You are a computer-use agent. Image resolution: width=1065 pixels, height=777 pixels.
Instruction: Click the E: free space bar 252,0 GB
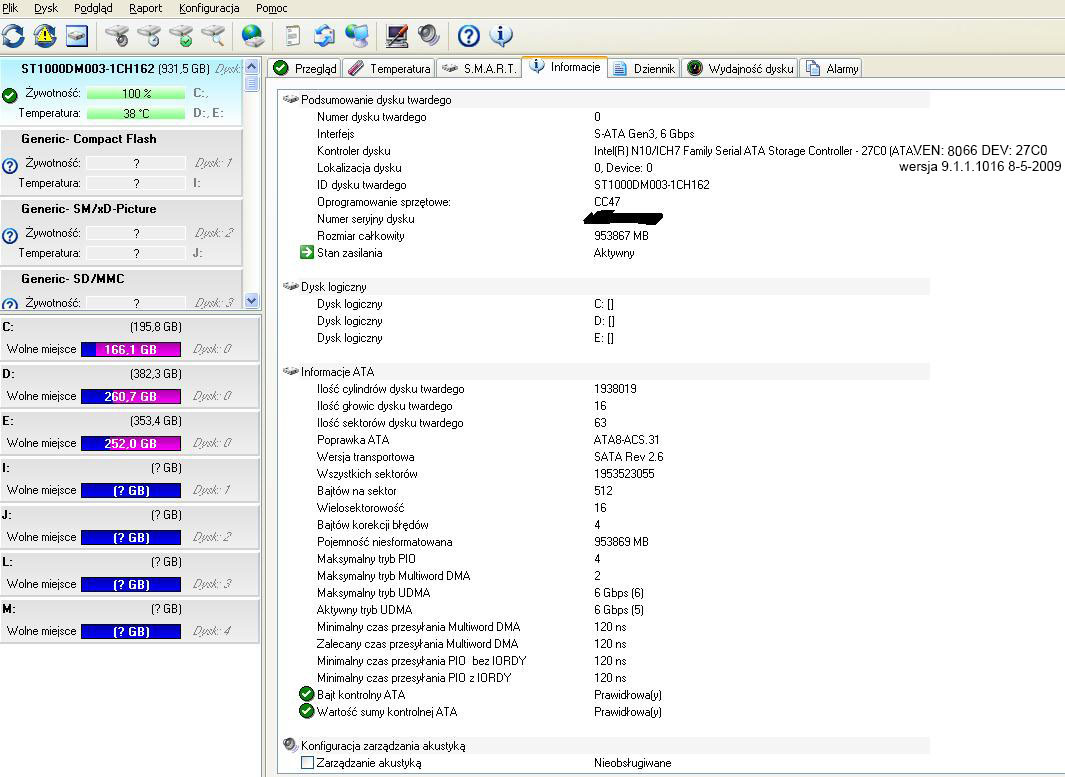tap(131, 443)
